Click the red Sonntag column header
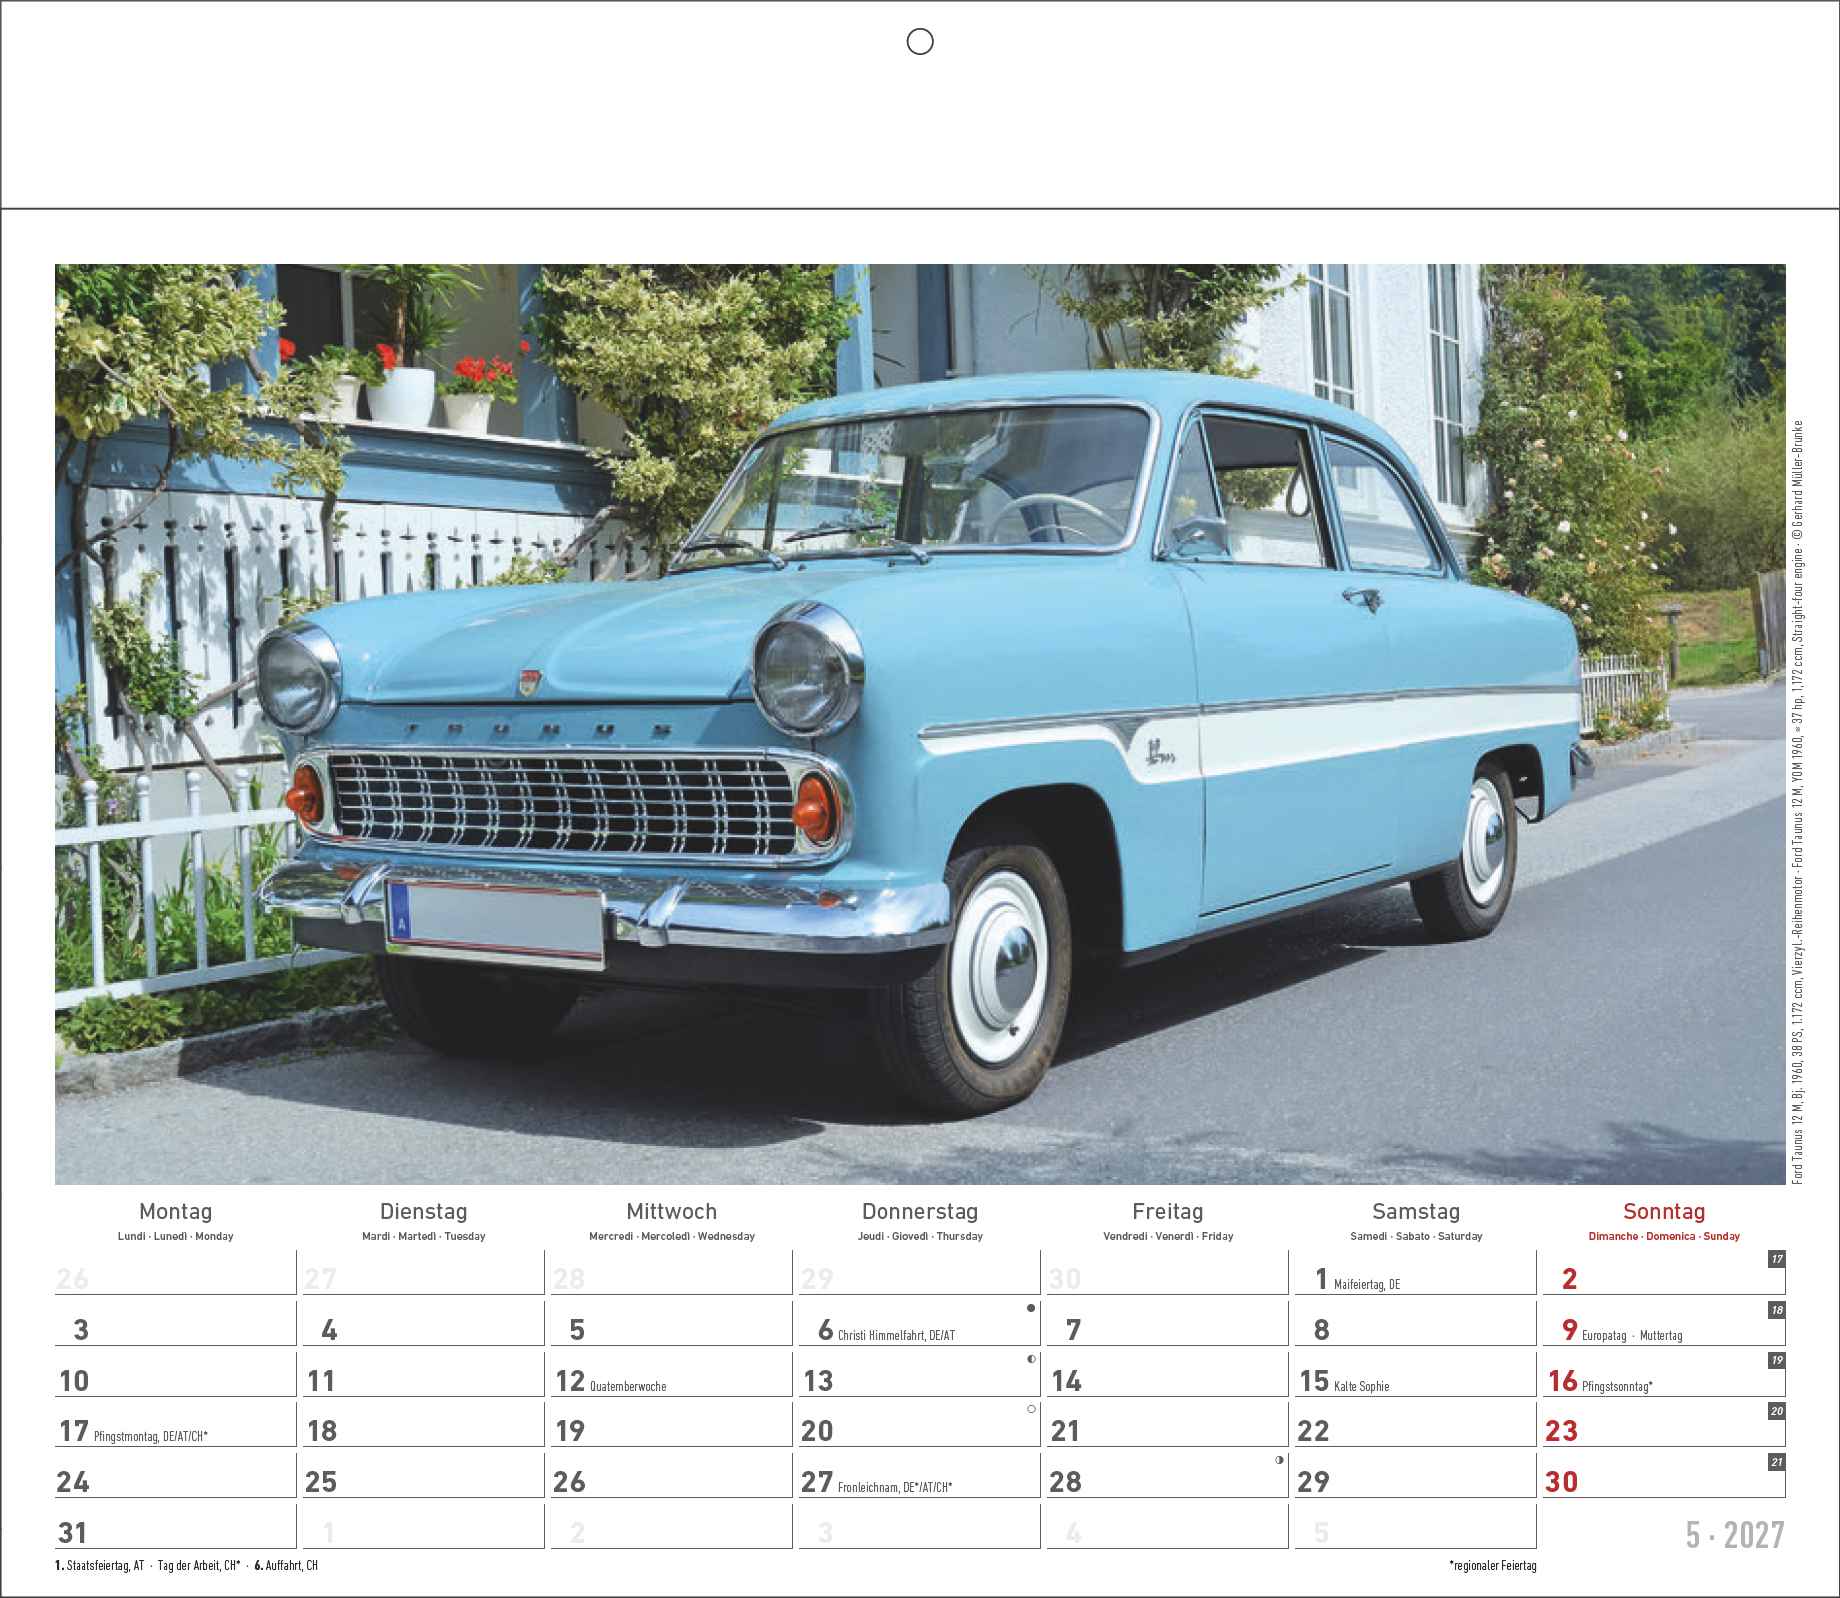The height and width of the screenshot is (1598, 1840). pyautogui.click(x=1664, y=1212)
